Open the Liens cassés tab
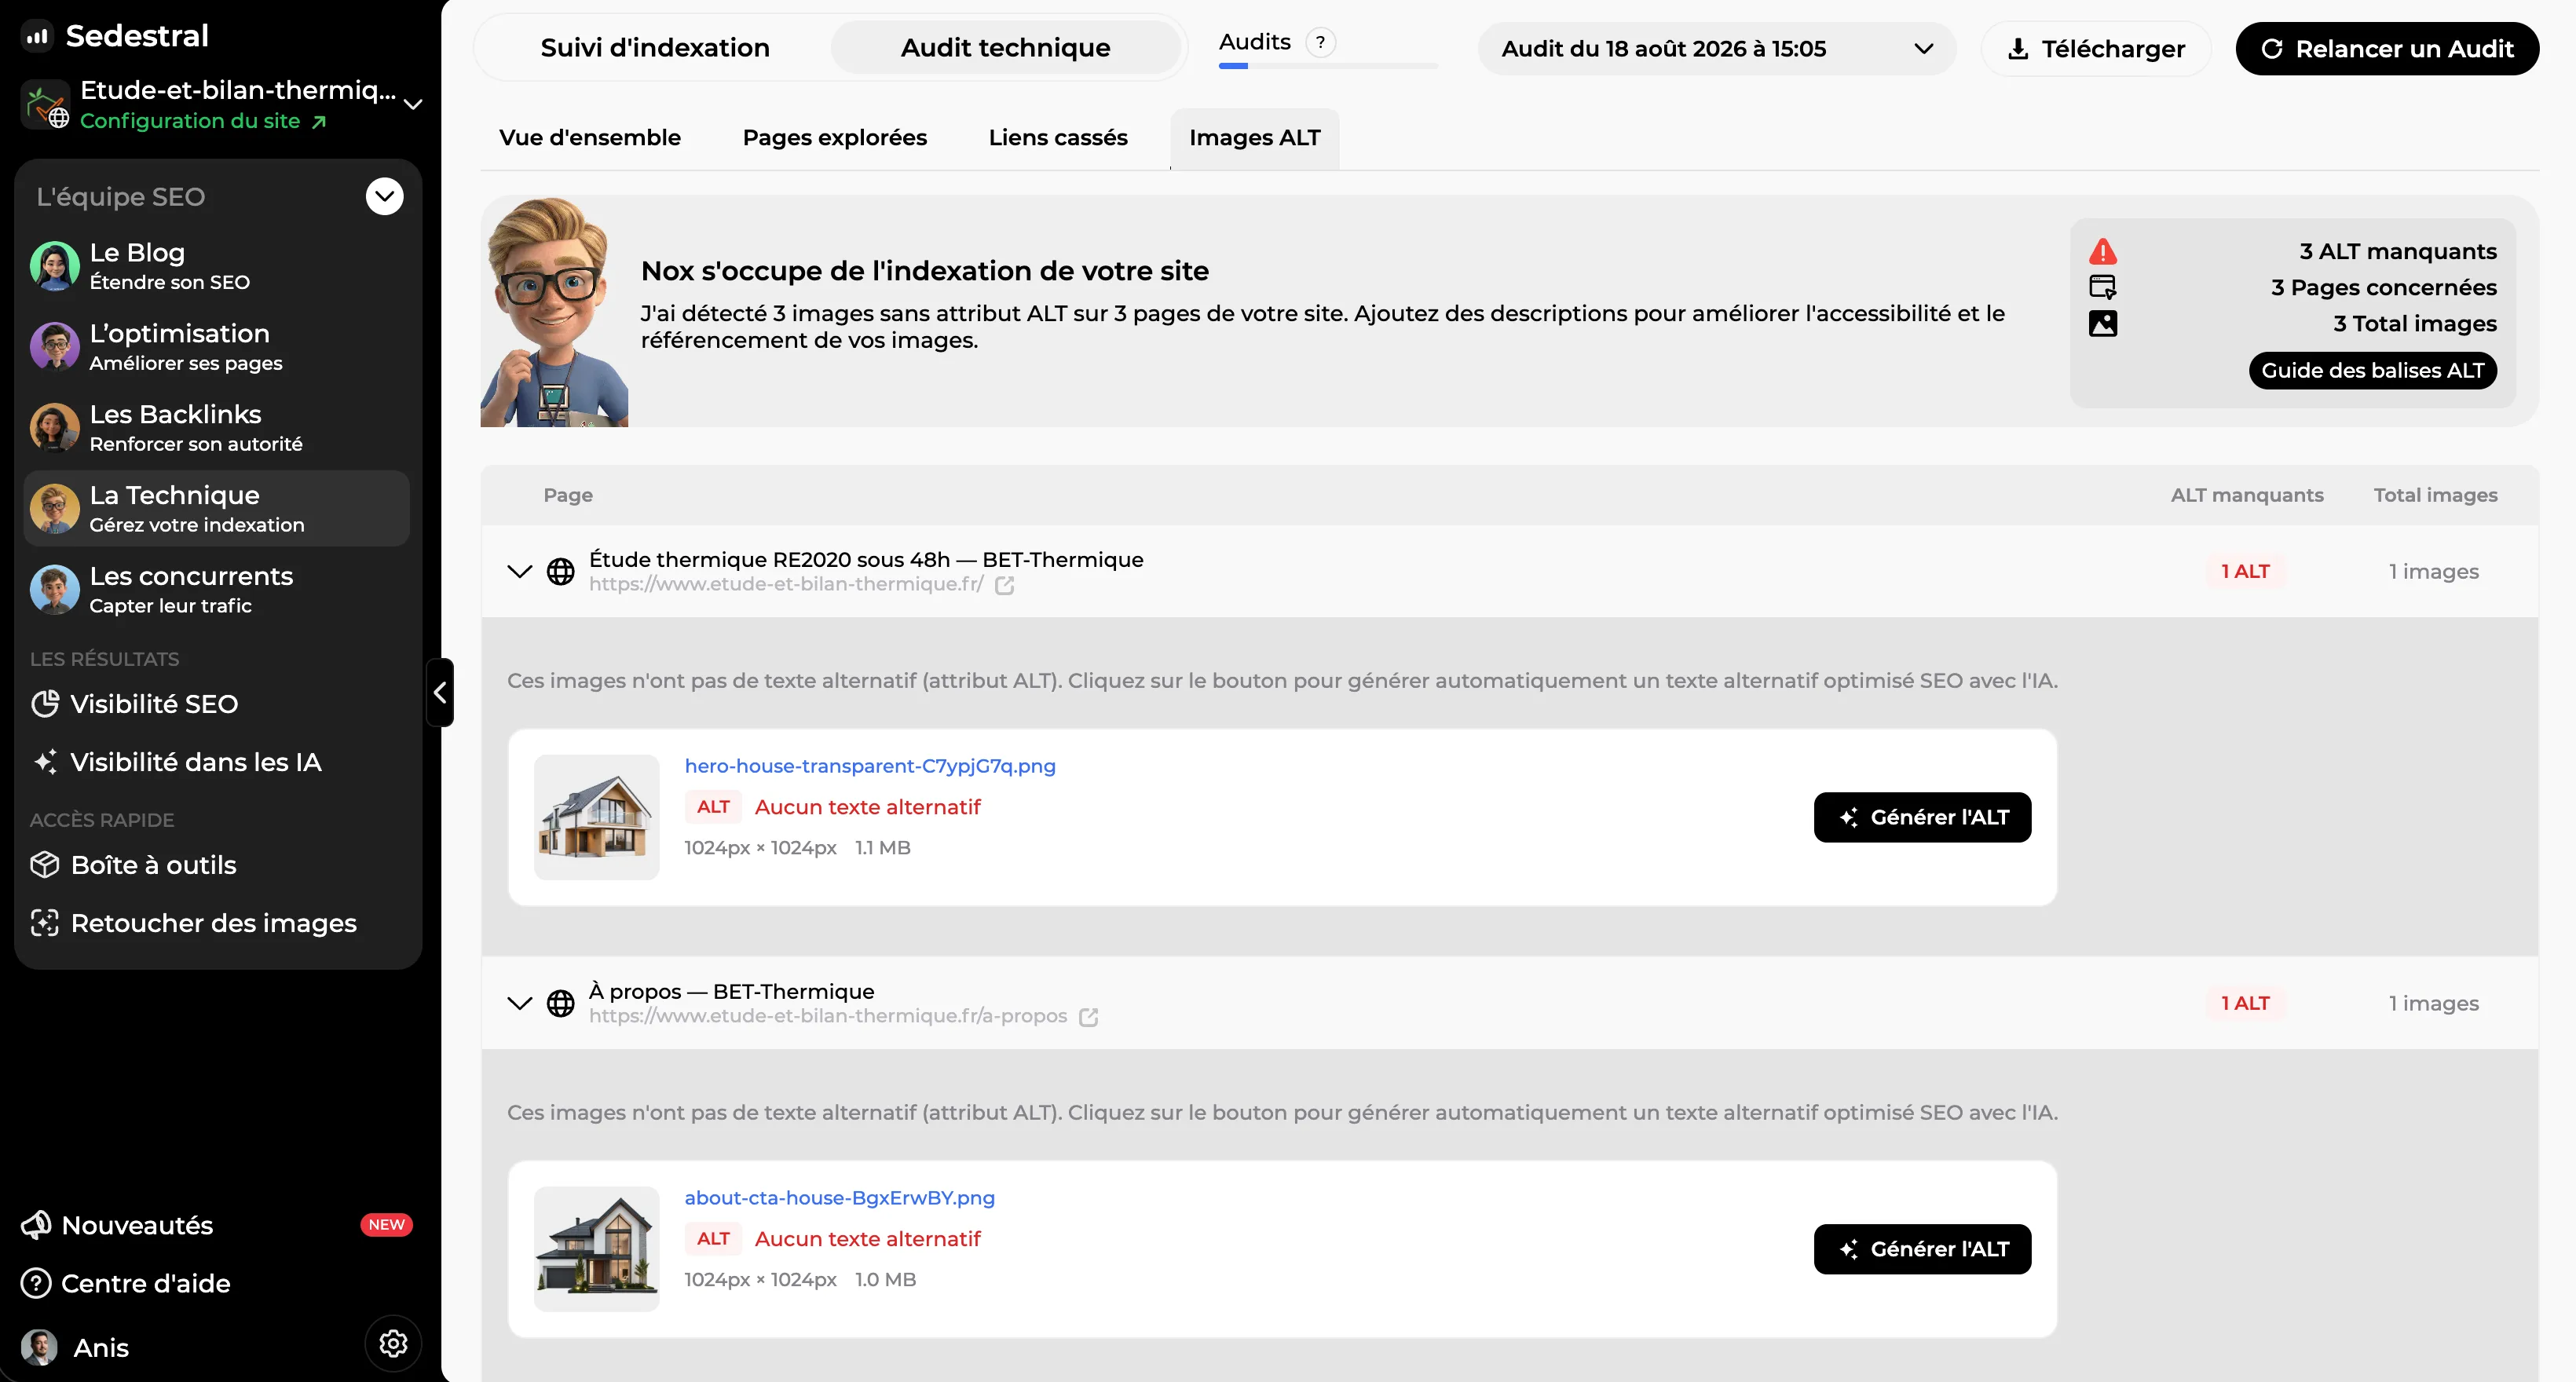Screen dimensions: 2576x1382 [1058, 138]
